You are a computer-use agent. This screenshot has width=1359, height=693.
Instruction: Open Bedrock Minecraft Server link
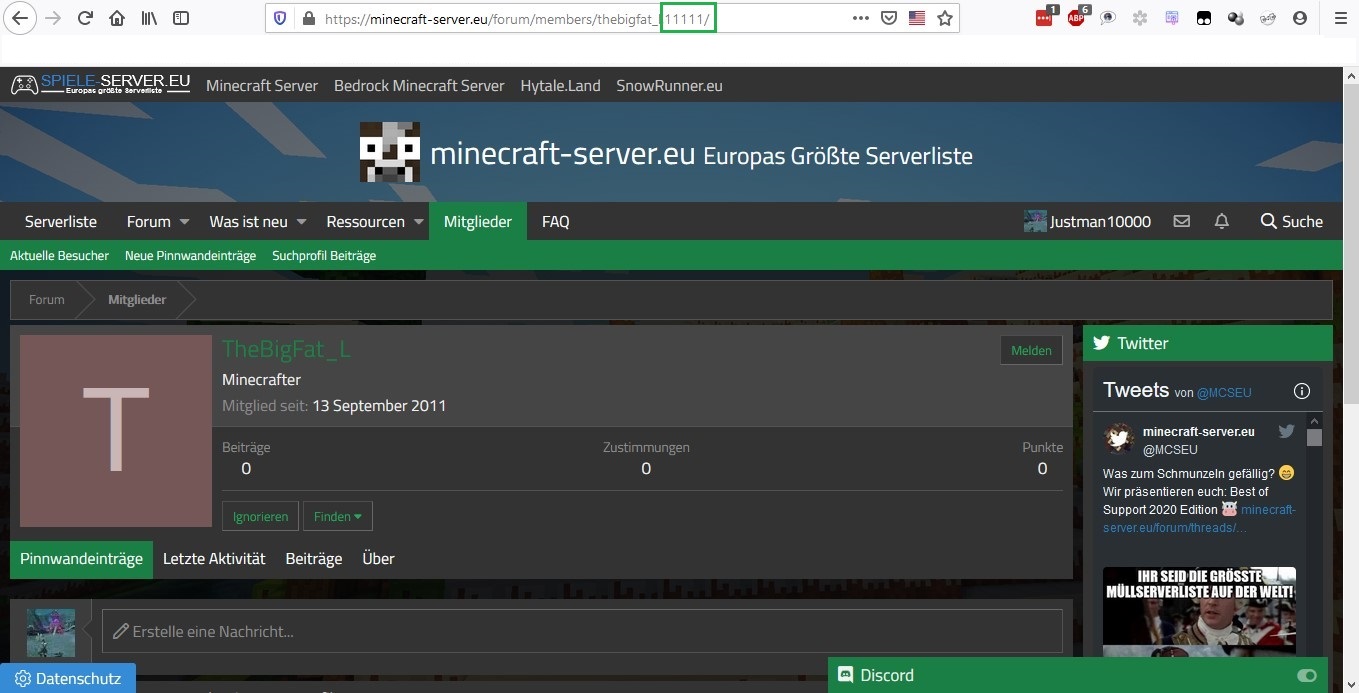coord(419,86)
